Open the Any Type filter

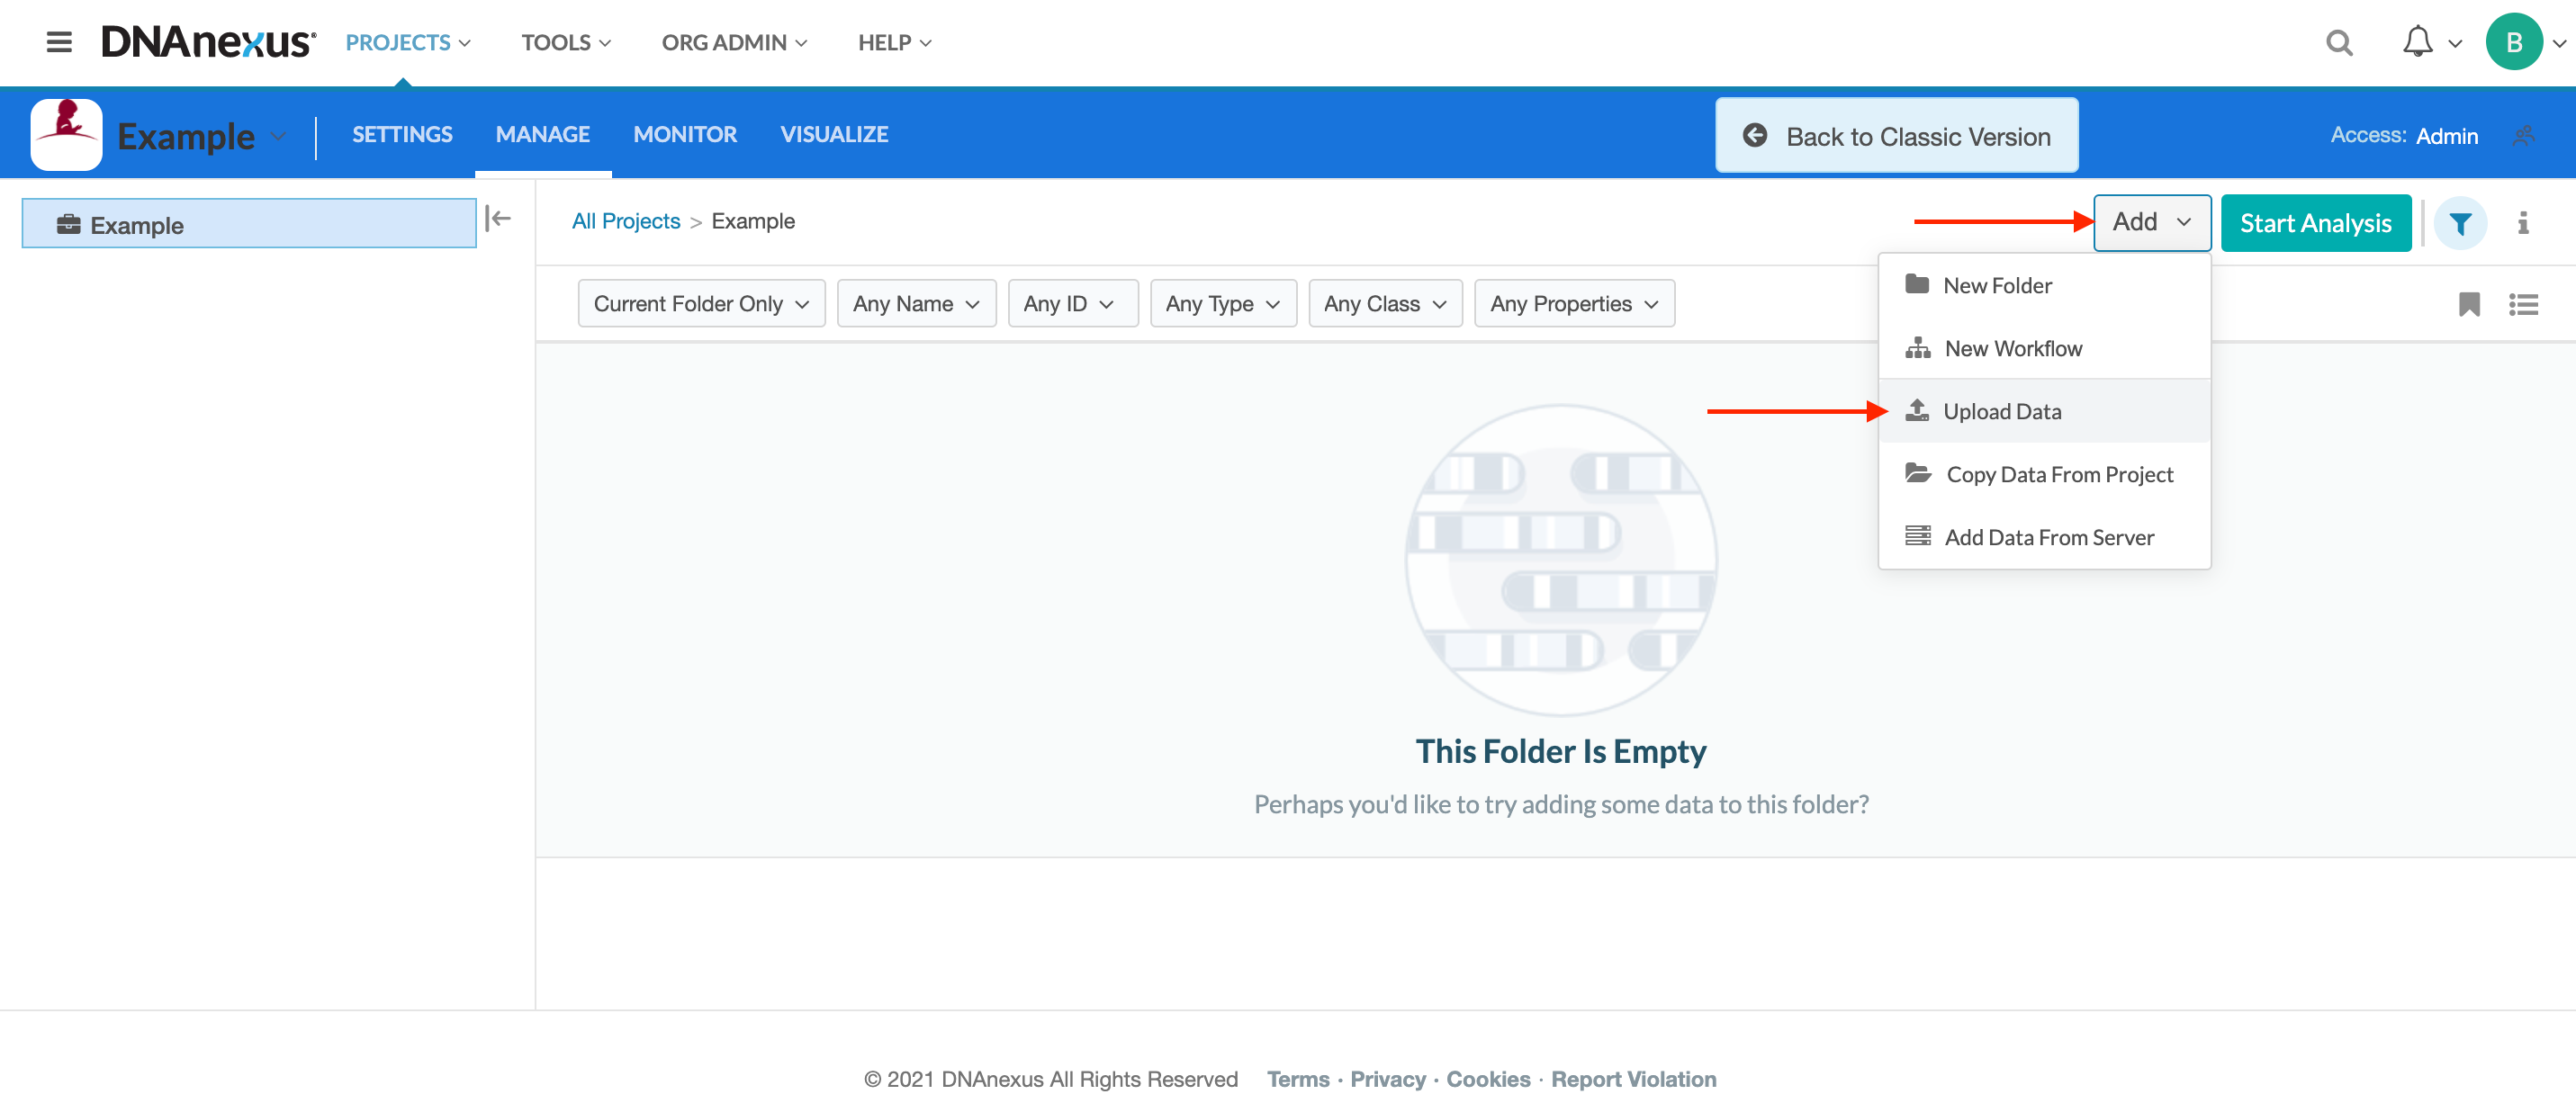tap(1223, 303)
